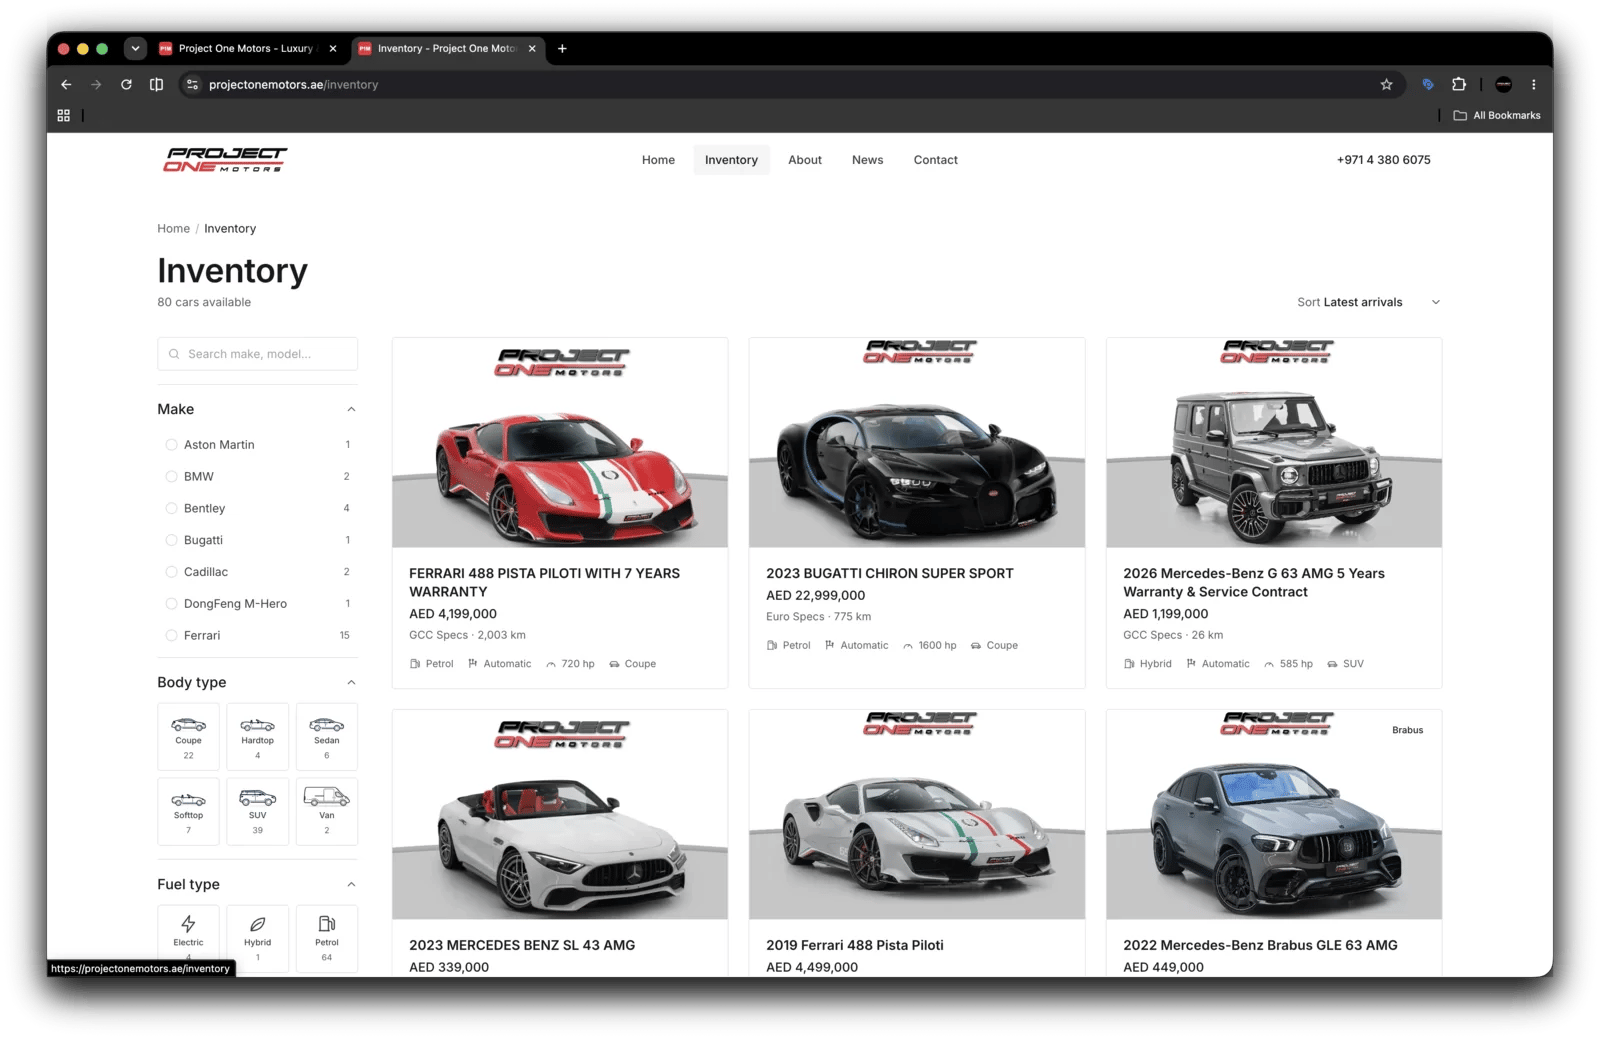Open Chrome three-dot menu
Viewport: 1600px width, 1039px height.
coord(1533,85)
